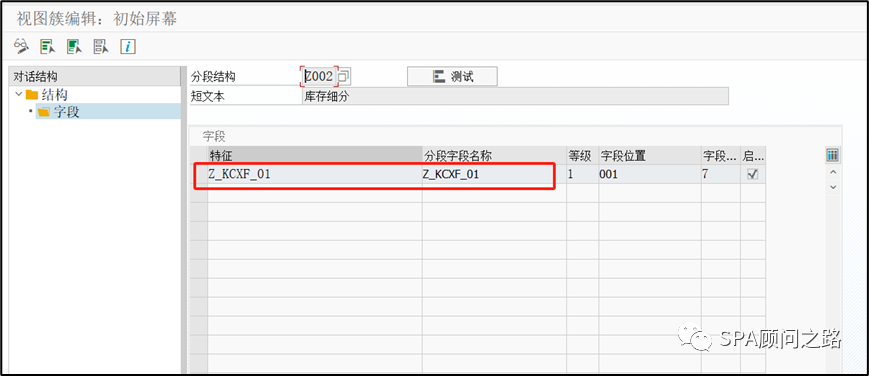The height and width of the screenshot is (376, 869).
Task: Click the truncated 字段… column header
Action: 720,155
